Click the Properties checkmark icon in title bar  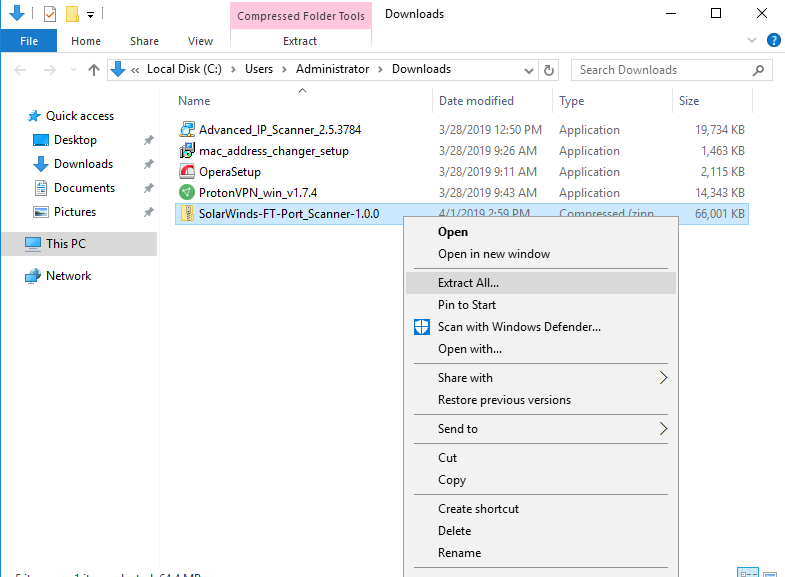click(50, 14)
